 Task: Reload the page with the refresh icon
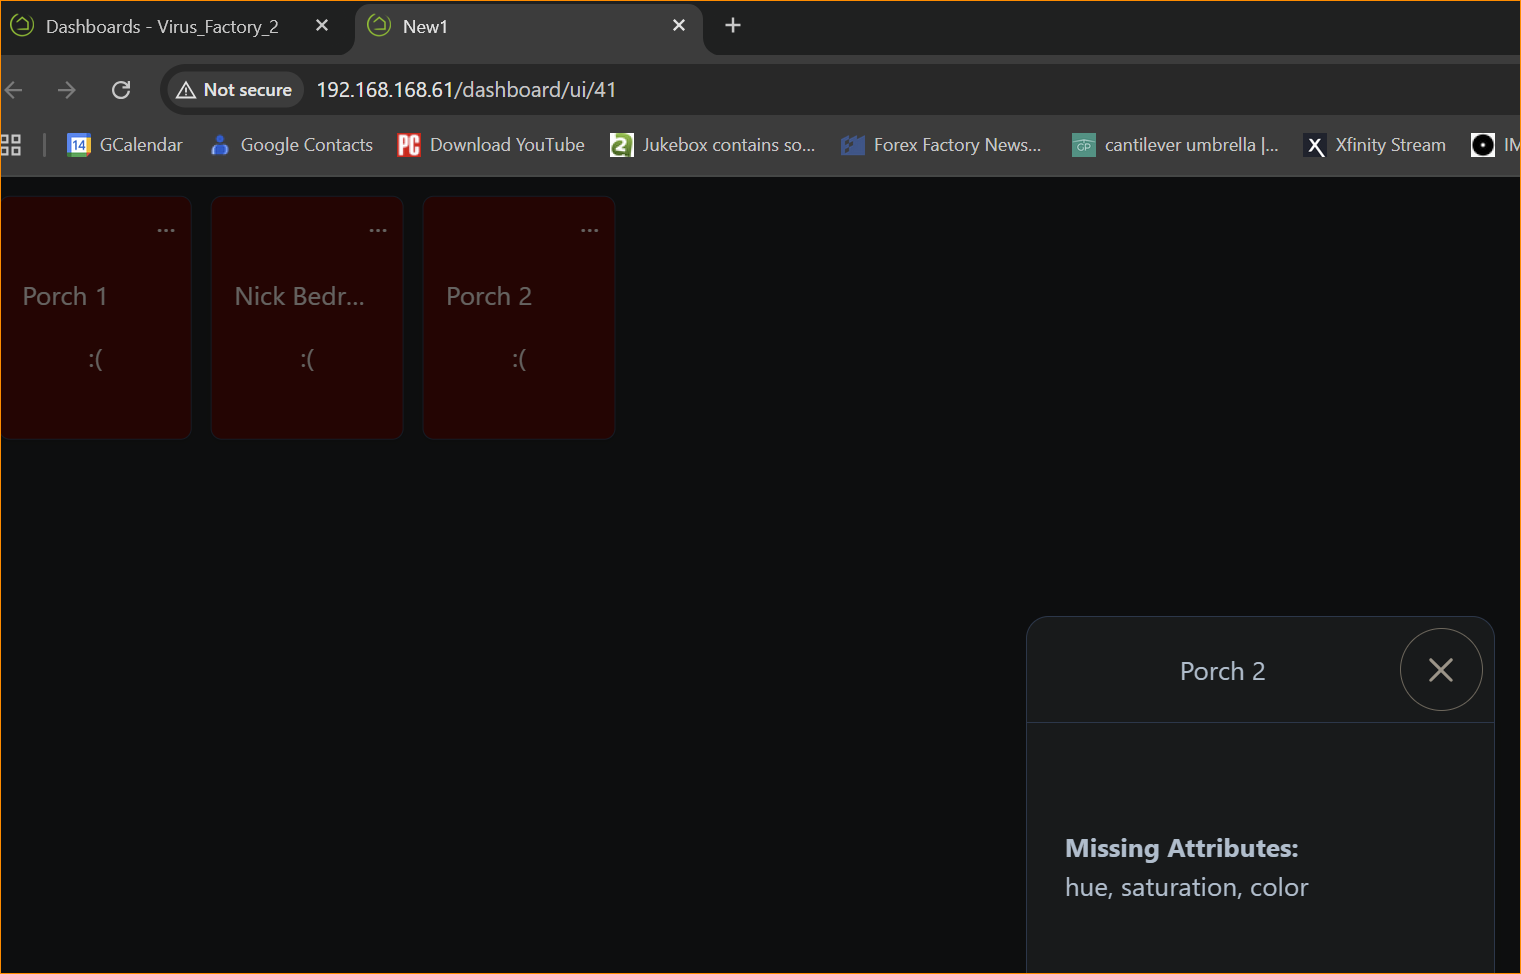pos(121,90)
